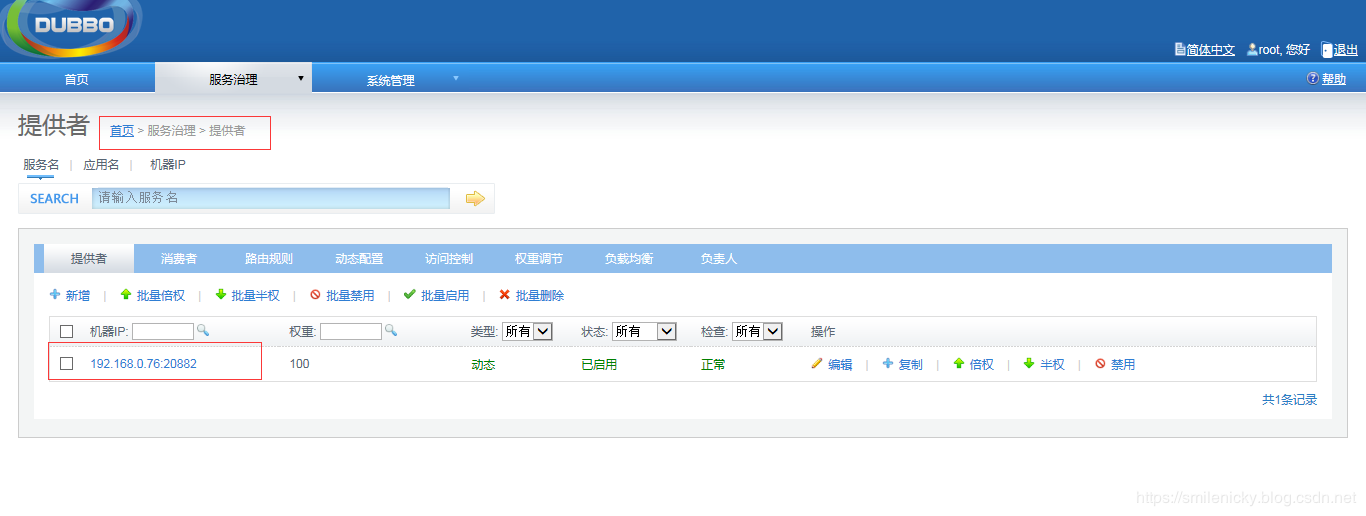This screenshot has height=516, width=1366.
Task: Click the 请输入服务名 search input field
Action: click(x=271, y=198)
